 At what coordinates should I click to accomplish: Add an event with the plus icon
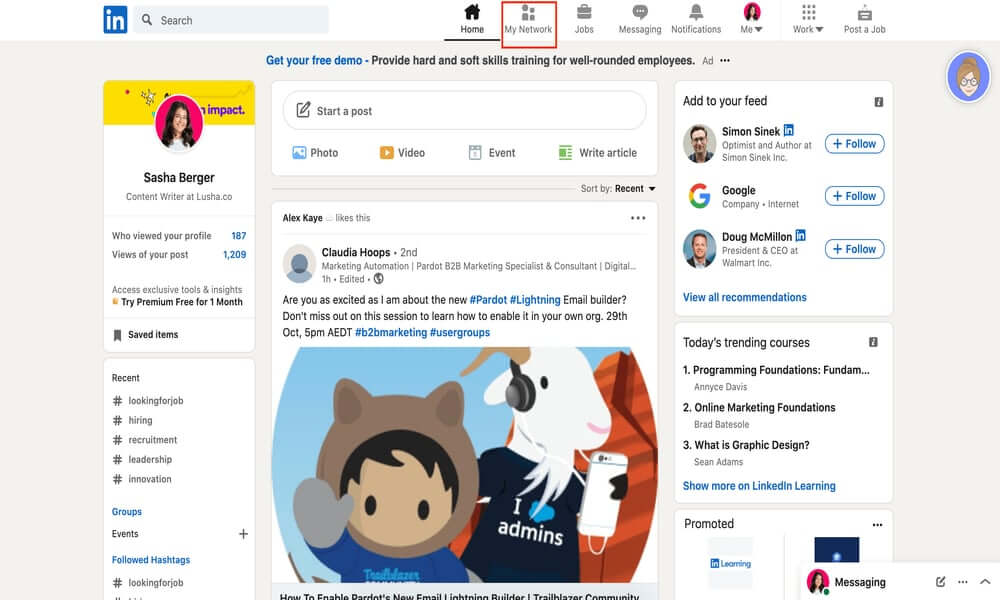click(243, 534)
